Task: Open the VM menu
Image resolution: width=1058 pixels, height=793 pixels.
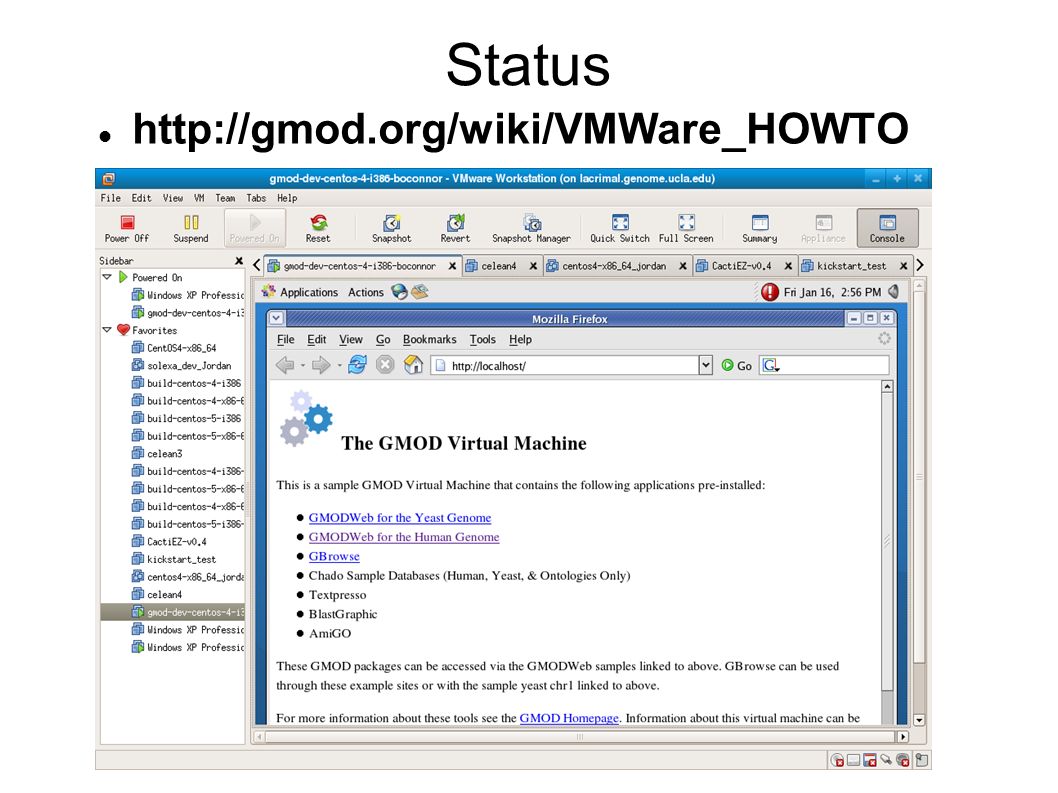Action: (199, 198)
